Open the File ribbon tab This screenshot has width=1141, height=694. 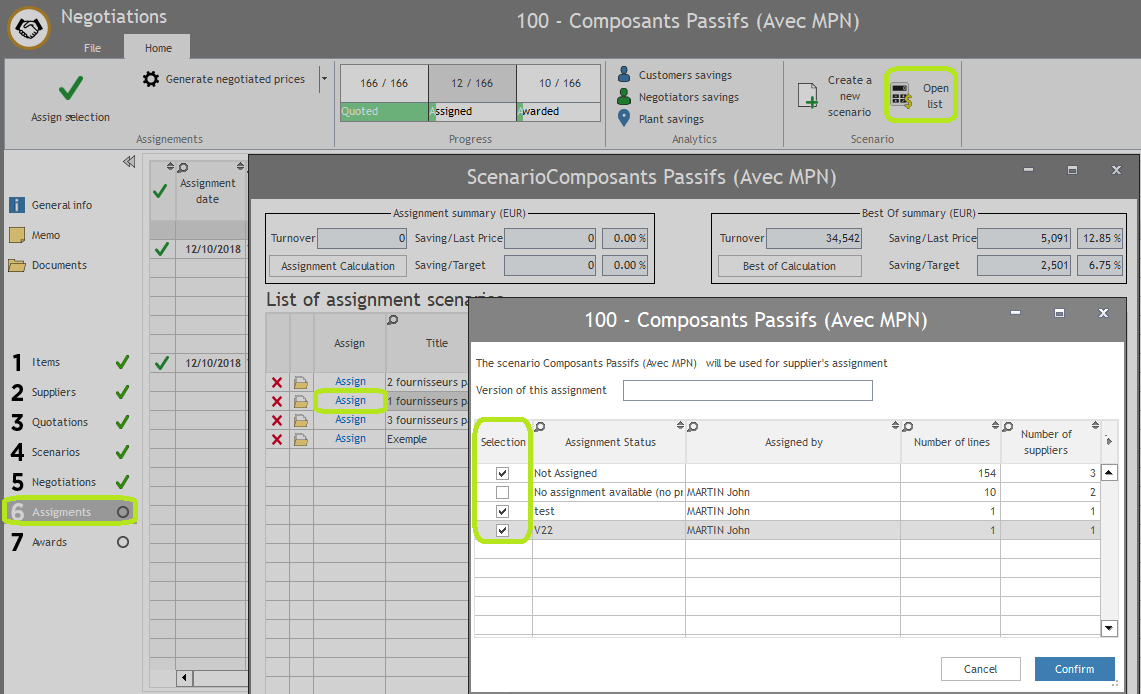click(92, 48)
